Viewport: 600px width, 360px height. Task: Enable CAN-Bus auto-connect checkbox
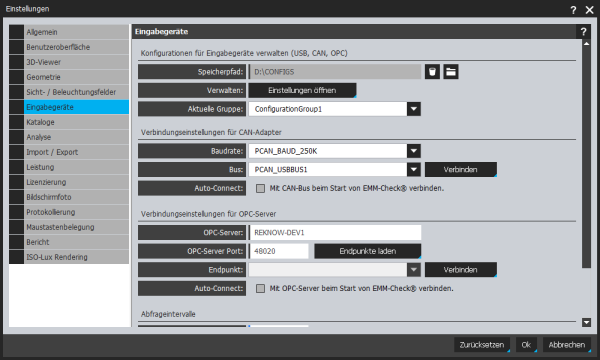(260, 188)
